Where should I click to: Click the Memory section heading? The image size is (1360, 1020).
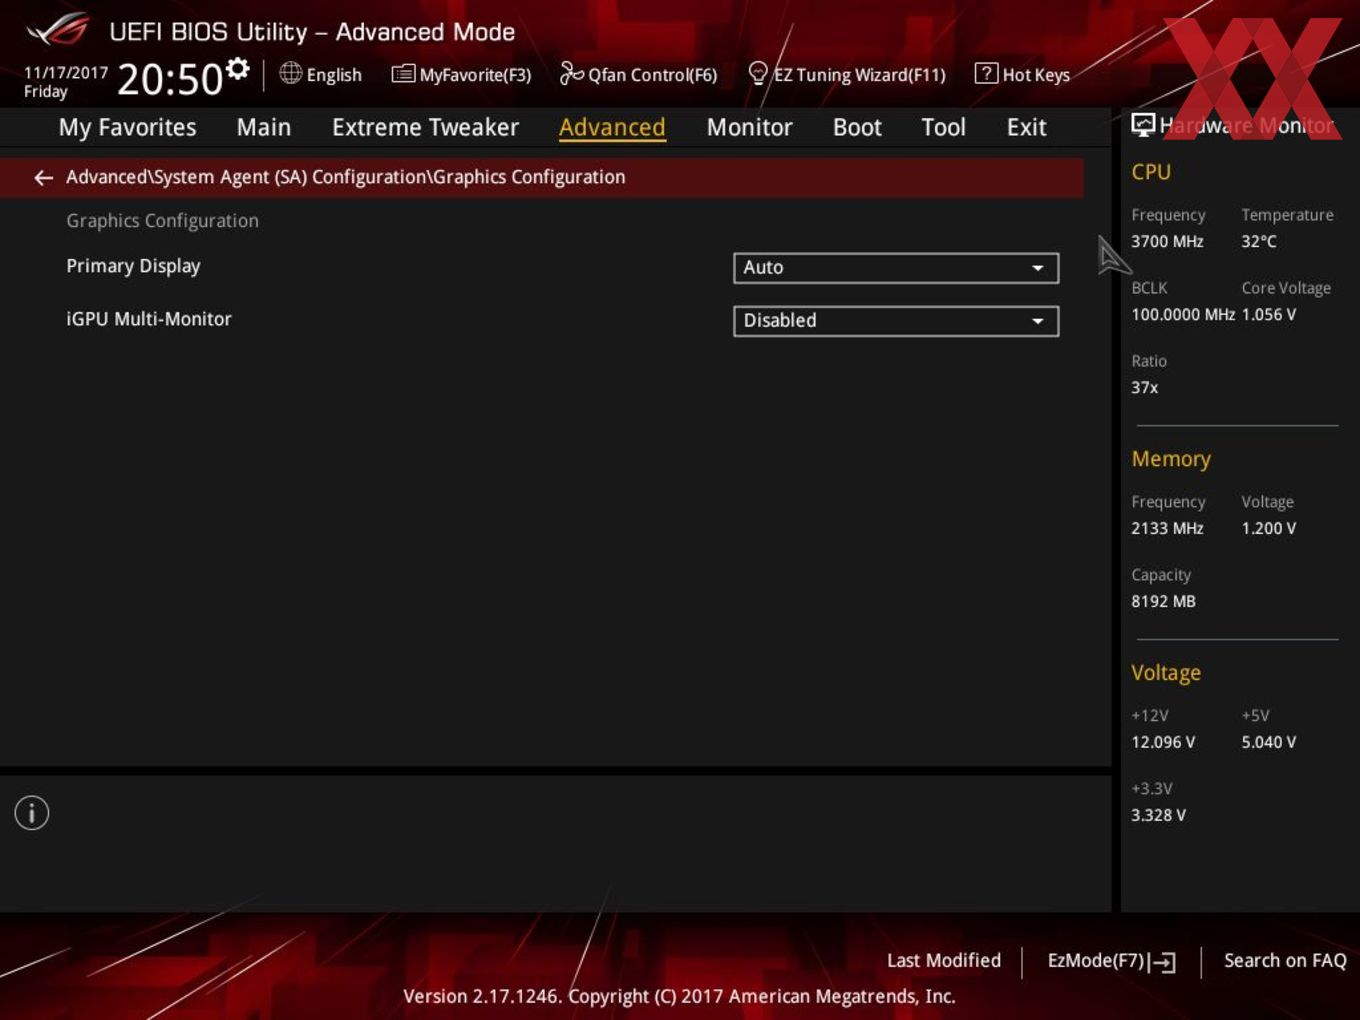pos(1171,459)
